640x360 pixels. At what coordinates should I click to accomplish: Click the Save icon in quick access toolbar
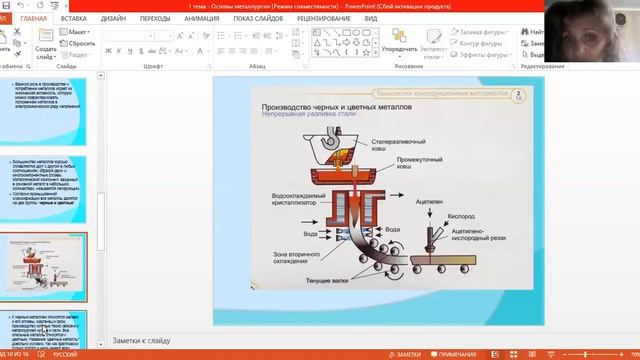pos(6,6)
